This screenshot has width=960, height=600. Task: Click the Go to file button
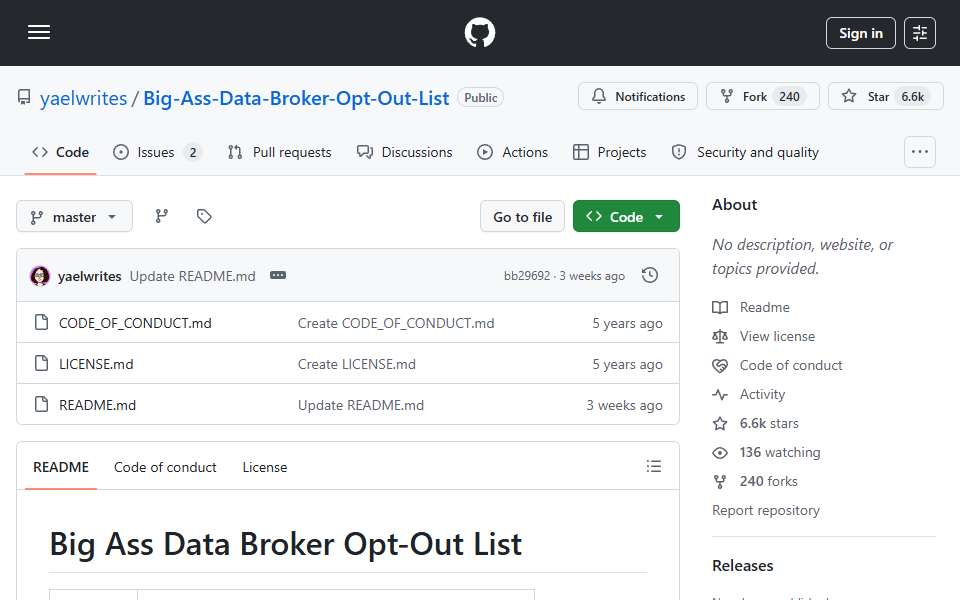pos(522,217)
